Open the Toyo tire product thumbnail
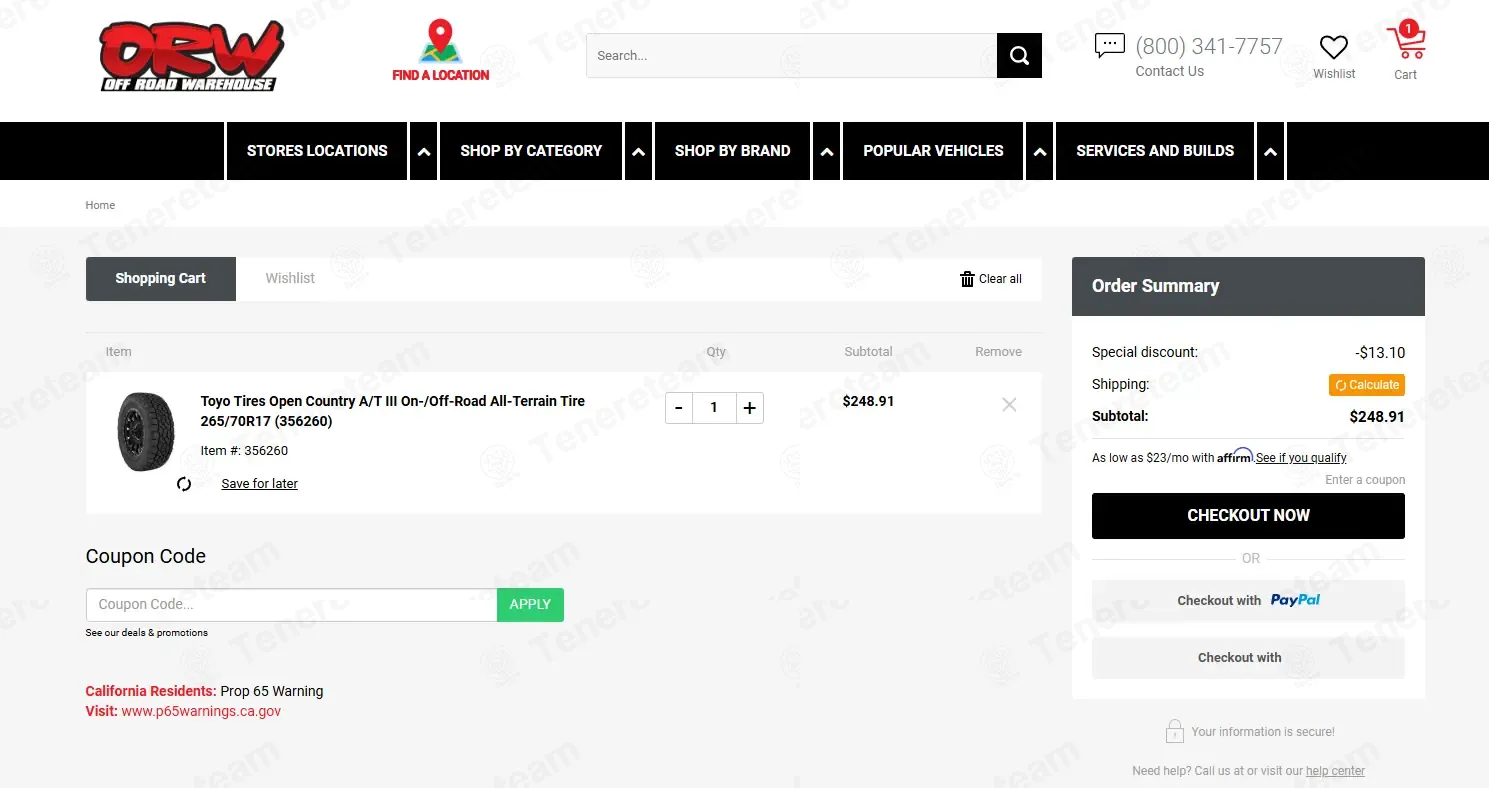1489x788 pixels. (x=145, y=432)
